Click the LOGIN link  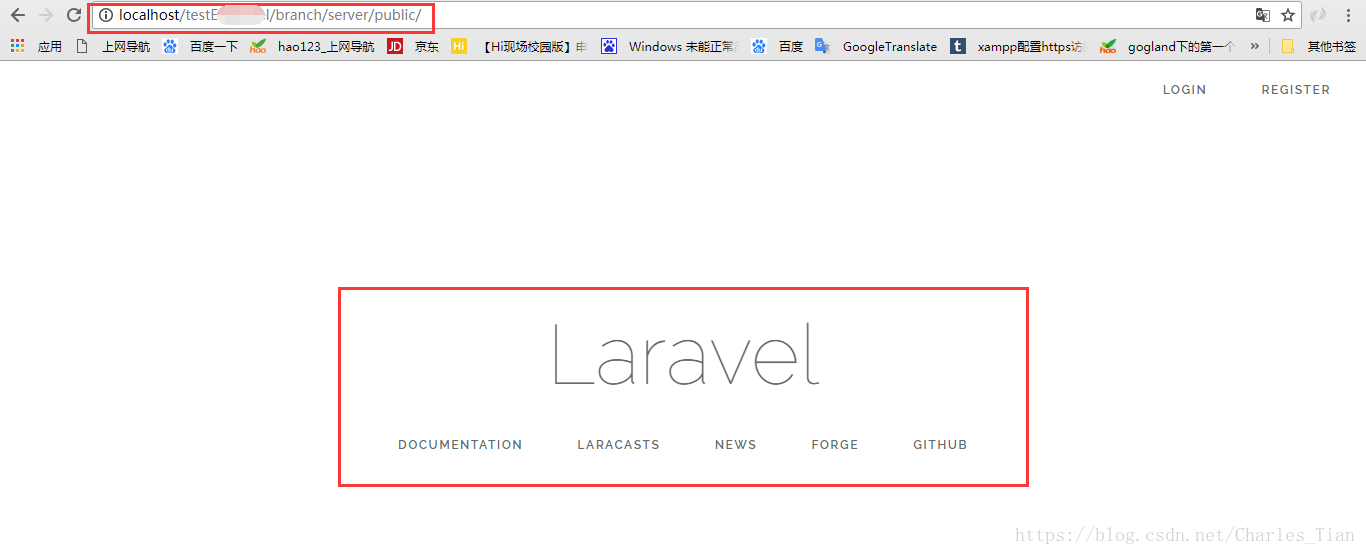[1184, 90]
